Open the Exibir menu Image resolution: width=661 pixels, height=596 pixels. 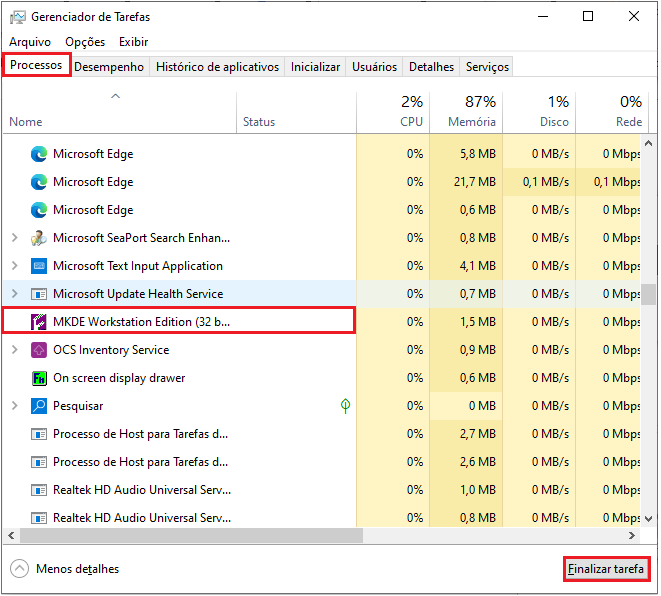pyautogui.click(x=134, y=42)
